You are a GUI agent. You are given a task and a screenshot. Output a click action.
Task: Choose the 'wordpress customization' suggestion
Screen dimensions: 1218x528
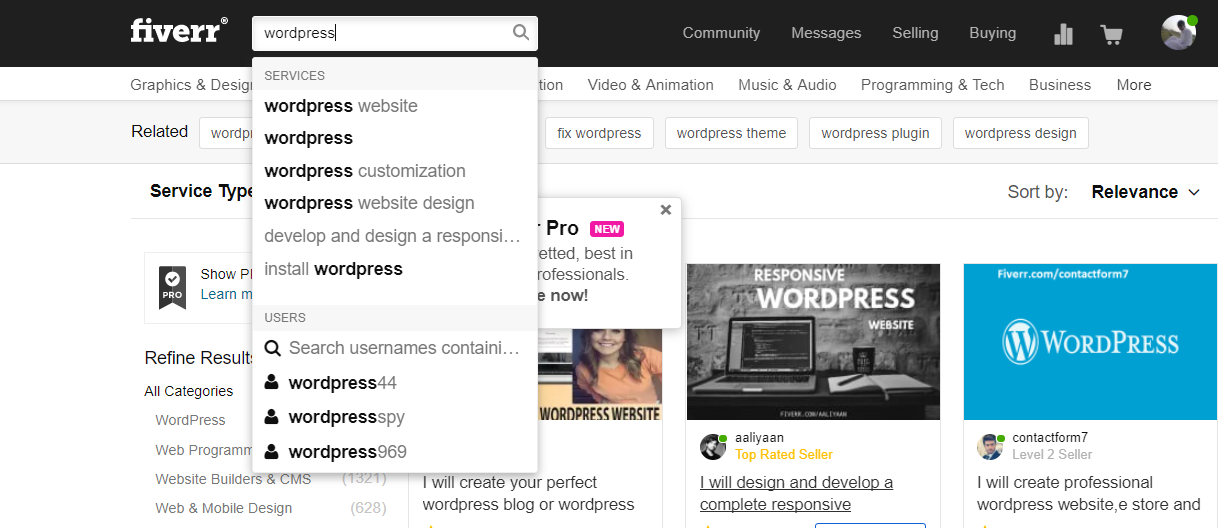pyautogui.click(x=395, y=171)
